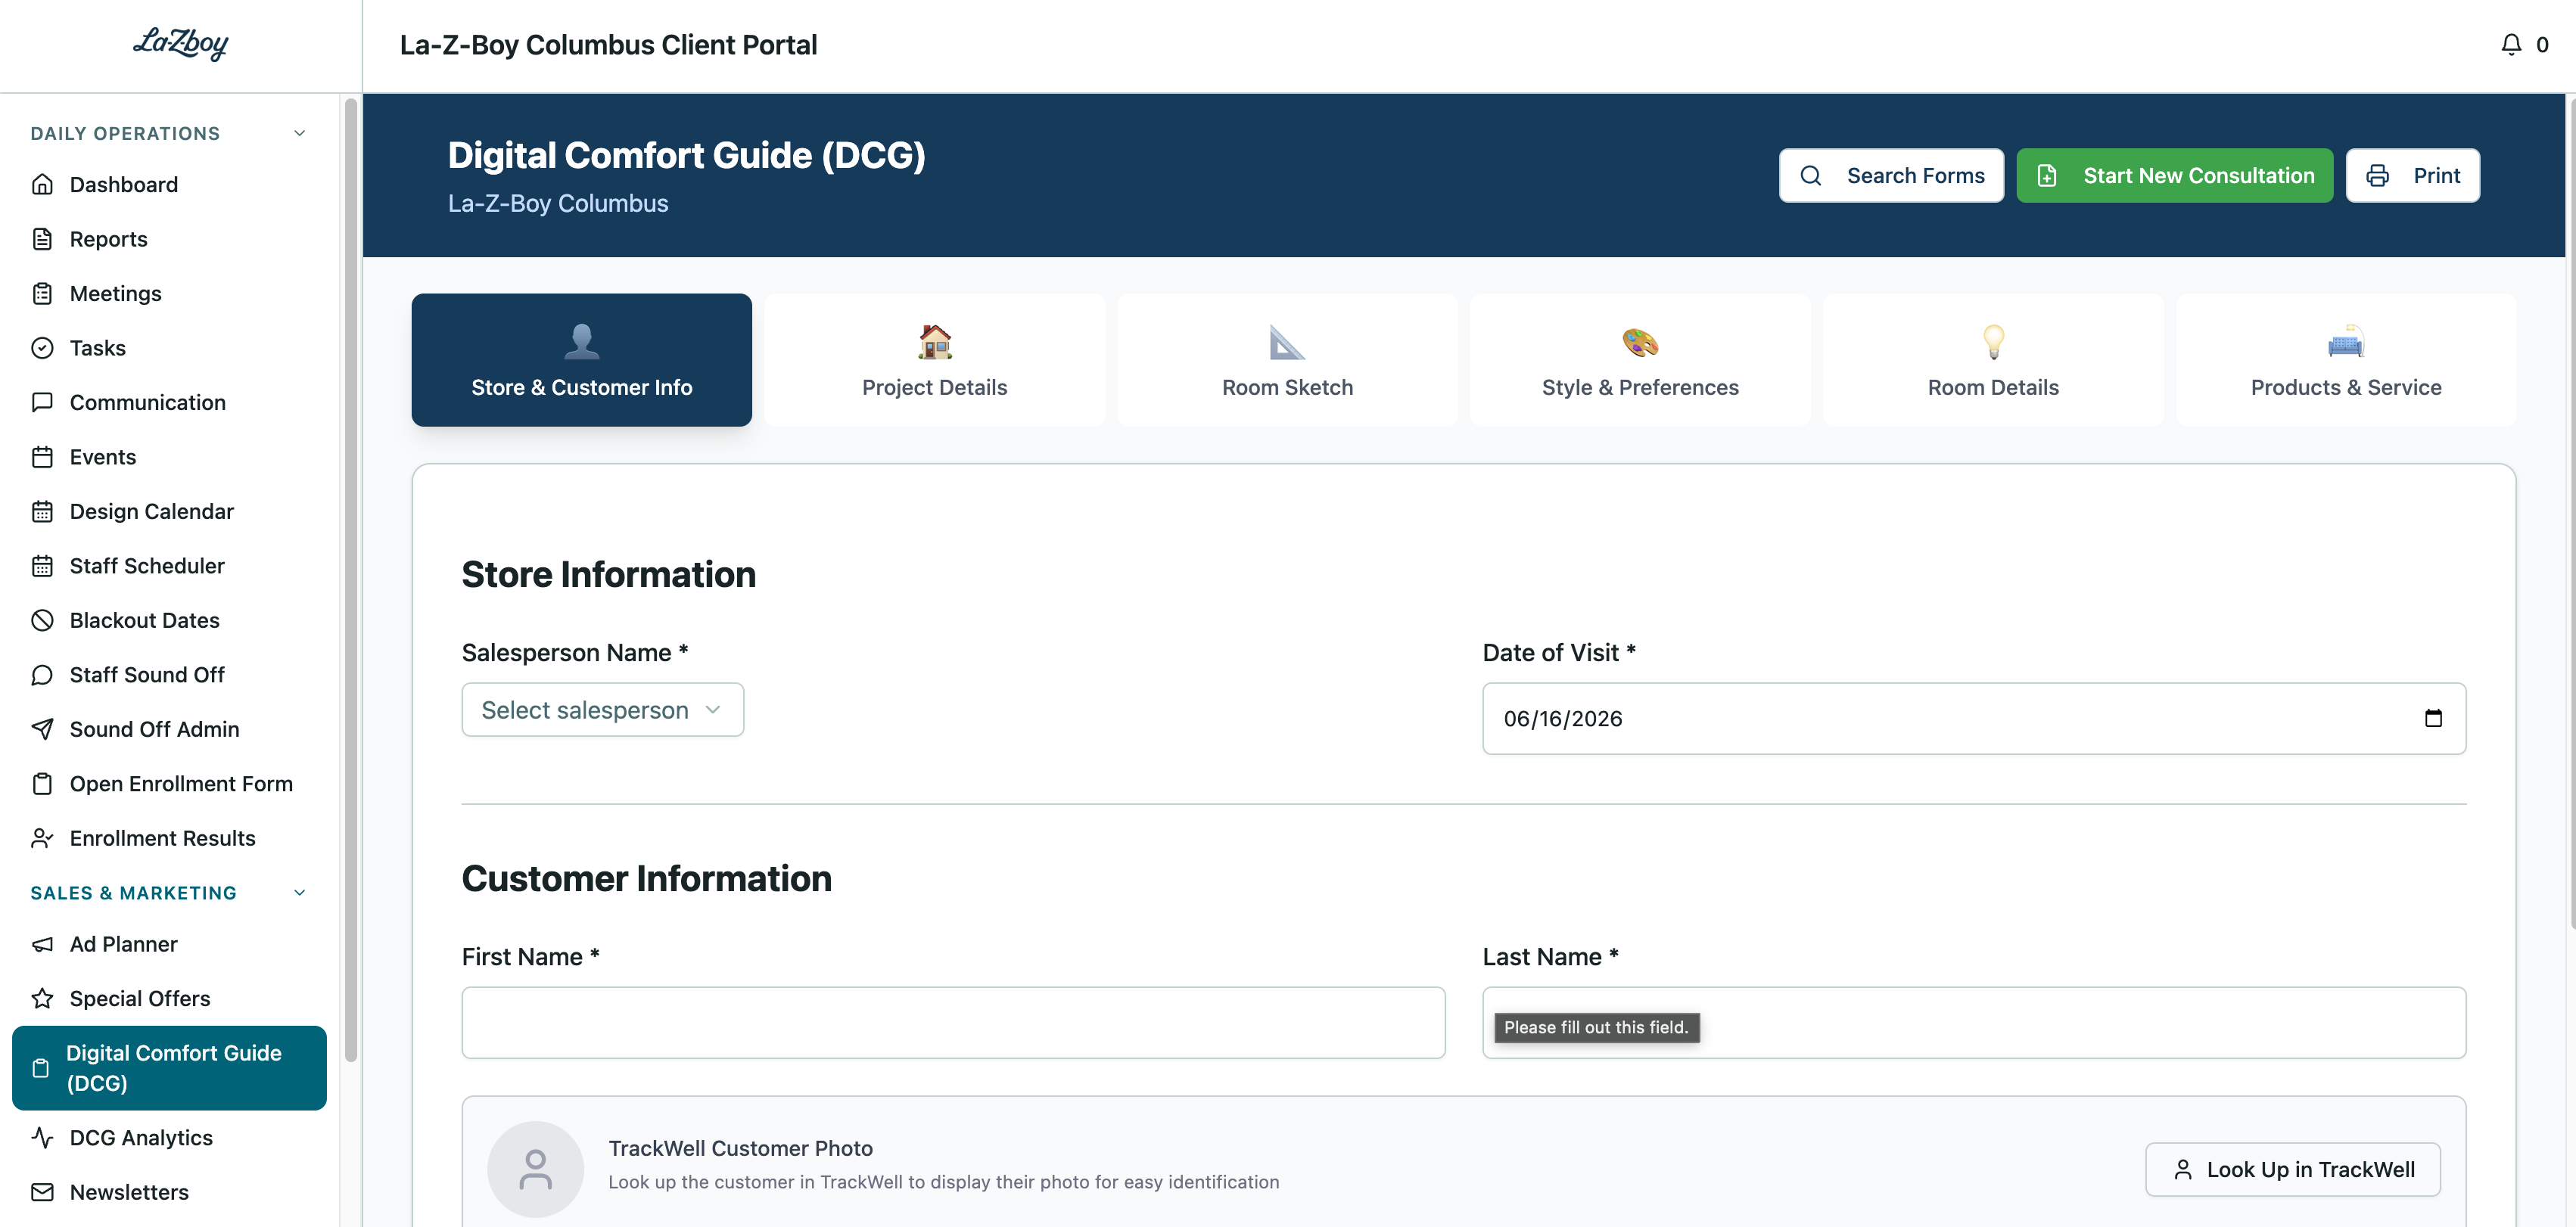Open Digital Comfort Guide (DCG) sidebar link
The width and height of the screenshot is (2576, 1227).
pyautogui.click(x=169, y=1068)
